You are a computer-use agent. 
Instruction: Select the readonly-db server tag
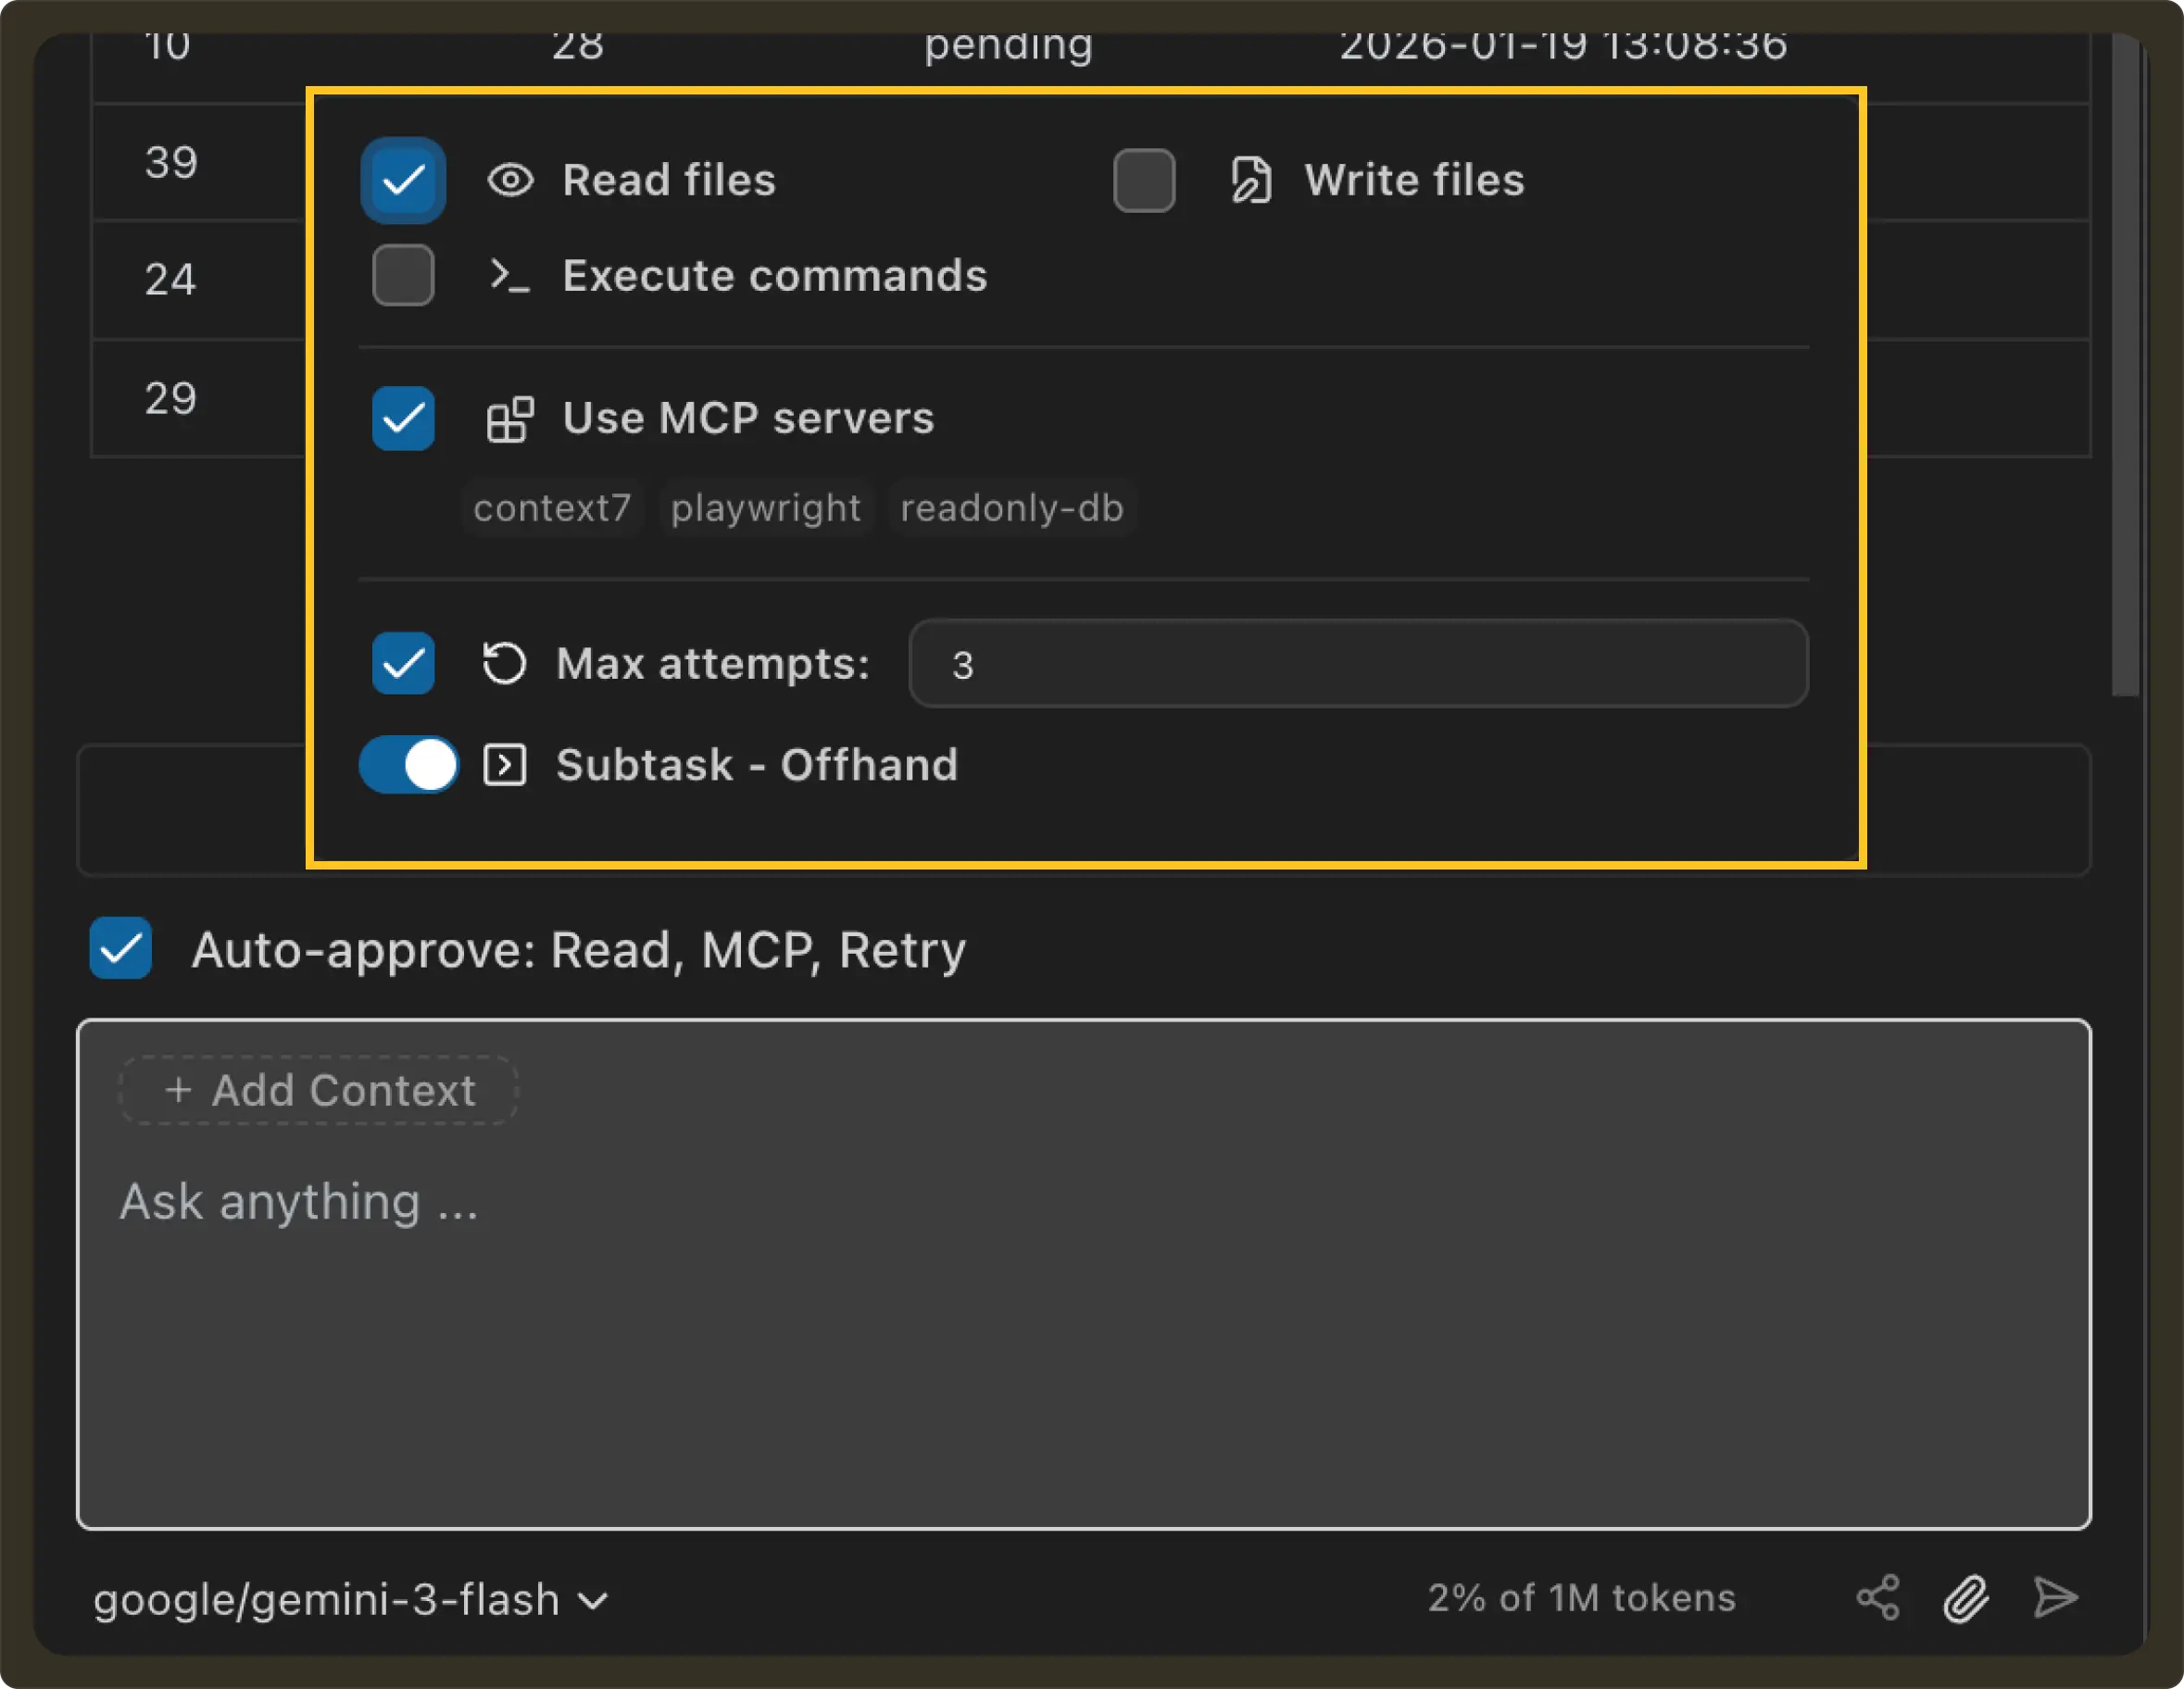pyautogui.click(x=1011, y=508)
